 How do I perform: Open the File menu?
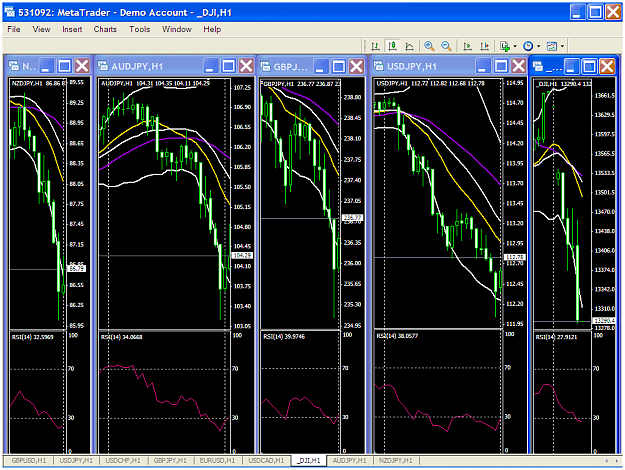click(14, 29)
